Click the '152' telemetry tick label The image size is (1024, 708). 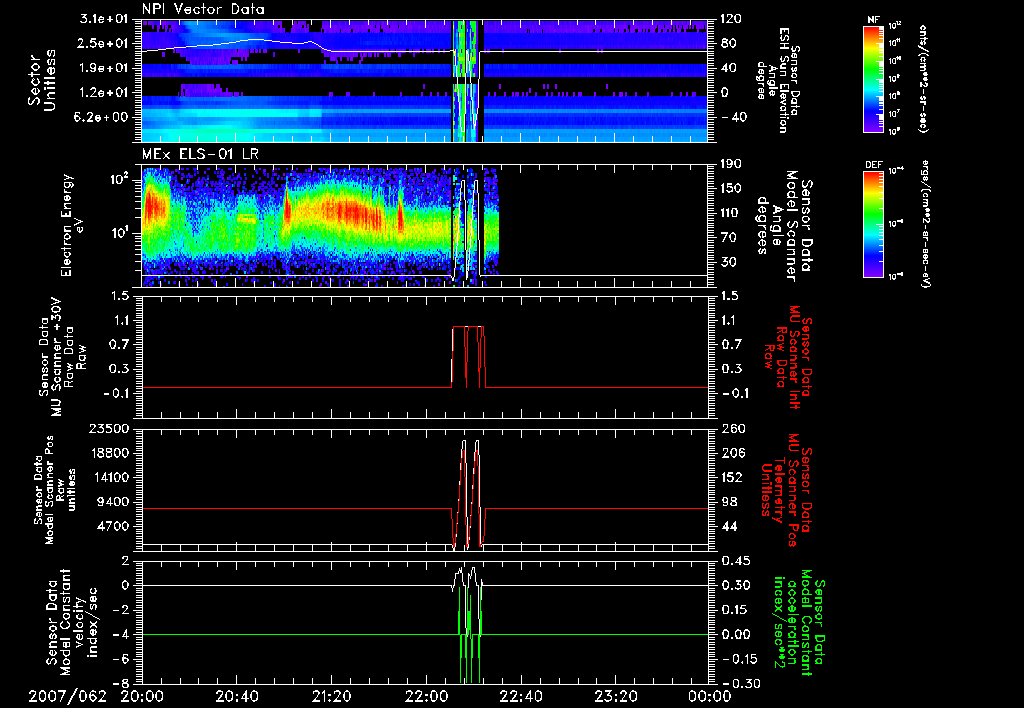tap(731, 477)
